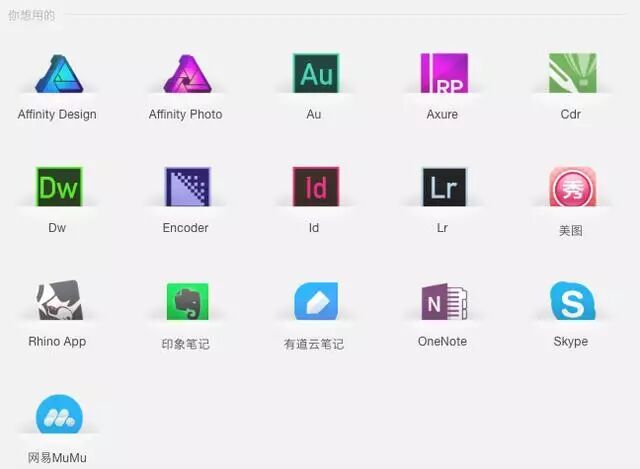Open the Affinity Design blue triangle icon
This screenshot has width=640, height=469.
click(x=59, y=74)
